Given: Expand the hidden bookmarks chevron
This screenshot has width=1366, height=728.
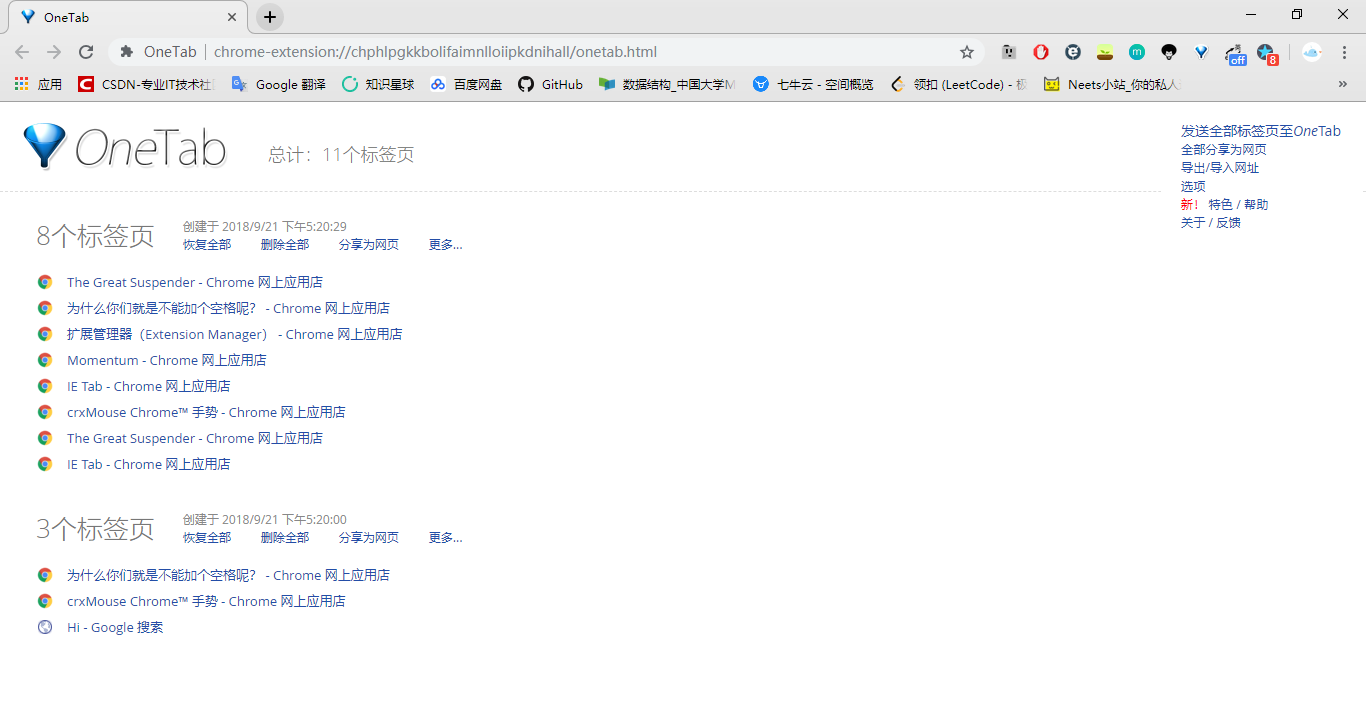Looking at the screenshot, I should click(x=1342, y=85).
